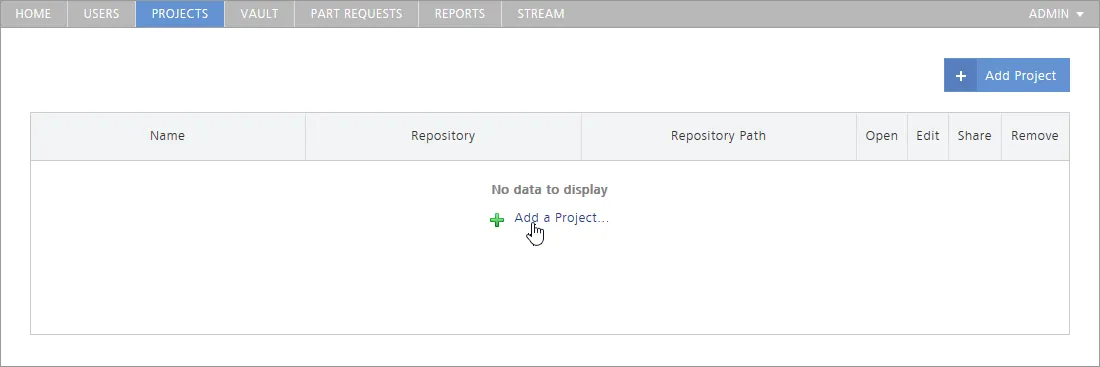Image resolution: width=1100 pixels, height=367 pixels.
Task: Click the white plus icon on Add Project
Action: (960, 75)
